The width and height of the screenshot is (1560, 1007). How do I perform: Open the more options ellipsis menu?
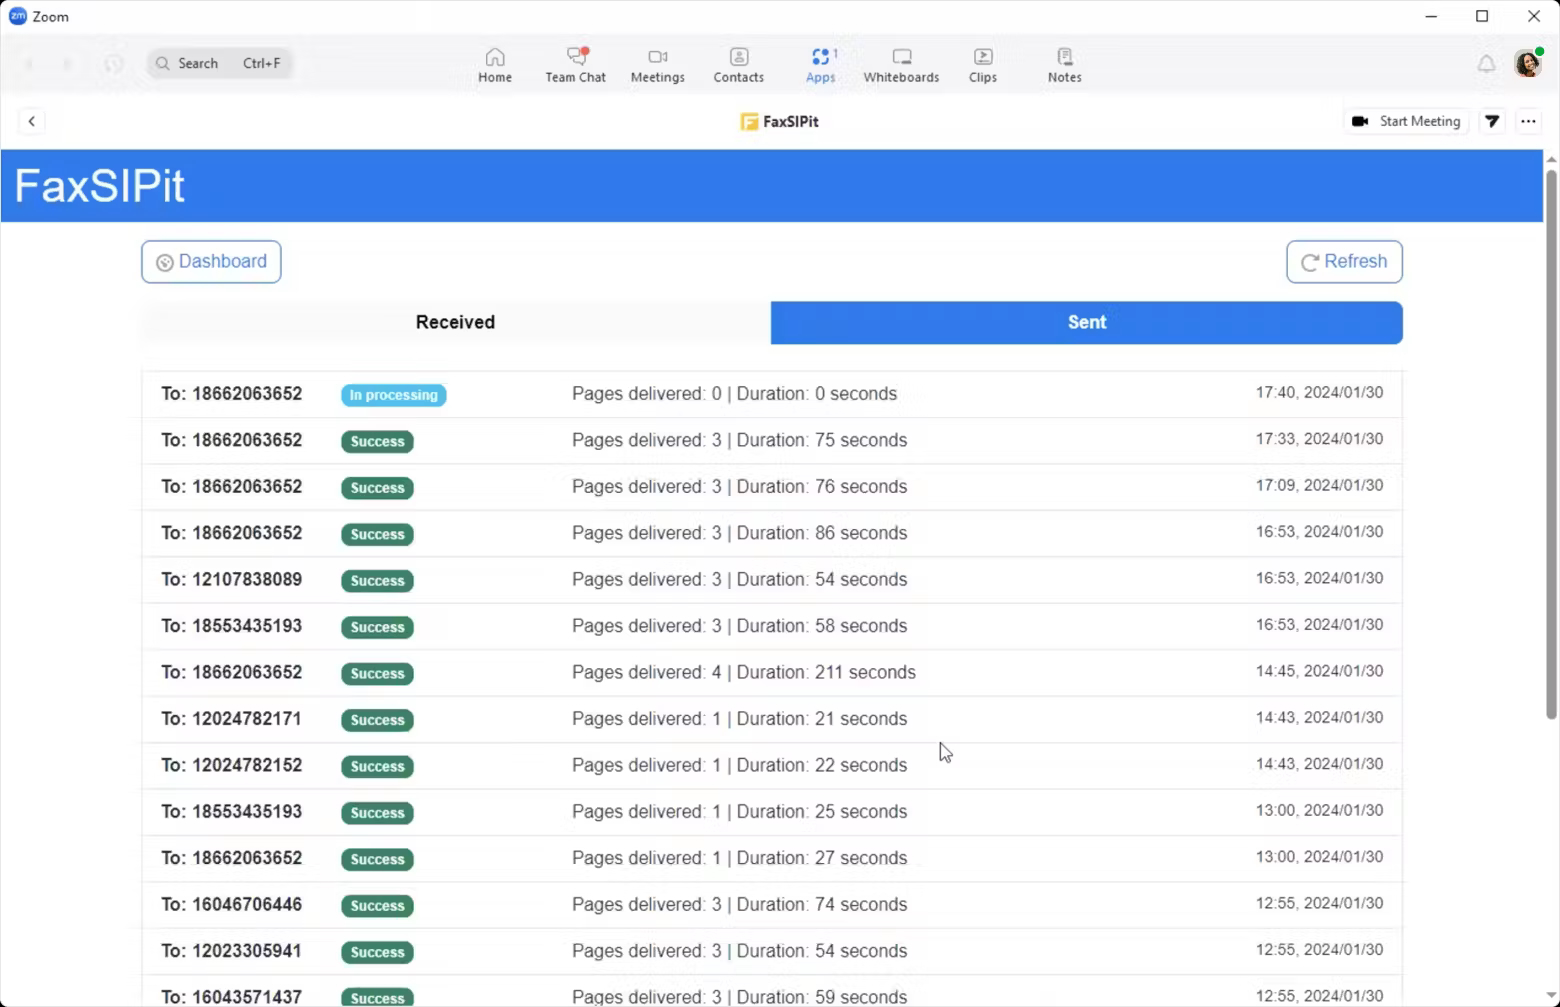click(1529, 121)
